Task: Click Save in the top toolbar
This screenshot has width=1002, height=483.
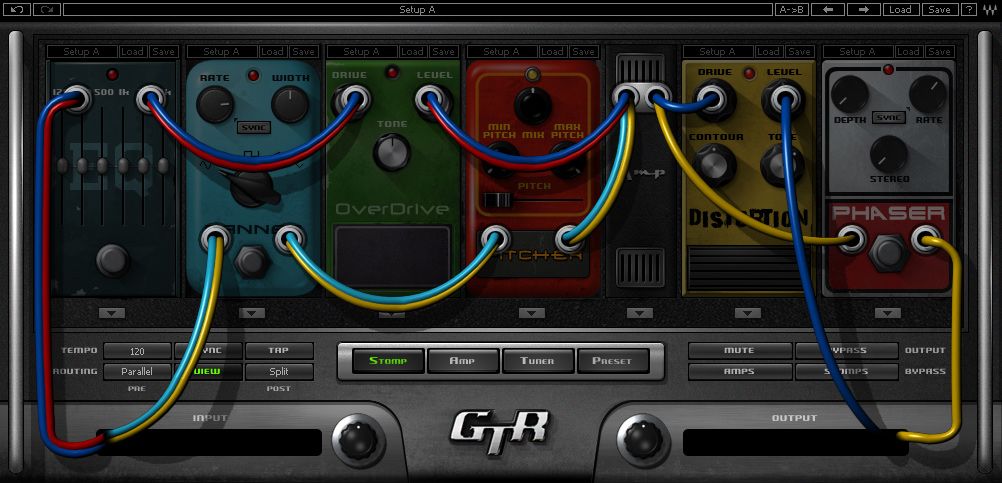Action: coord(939,10)
